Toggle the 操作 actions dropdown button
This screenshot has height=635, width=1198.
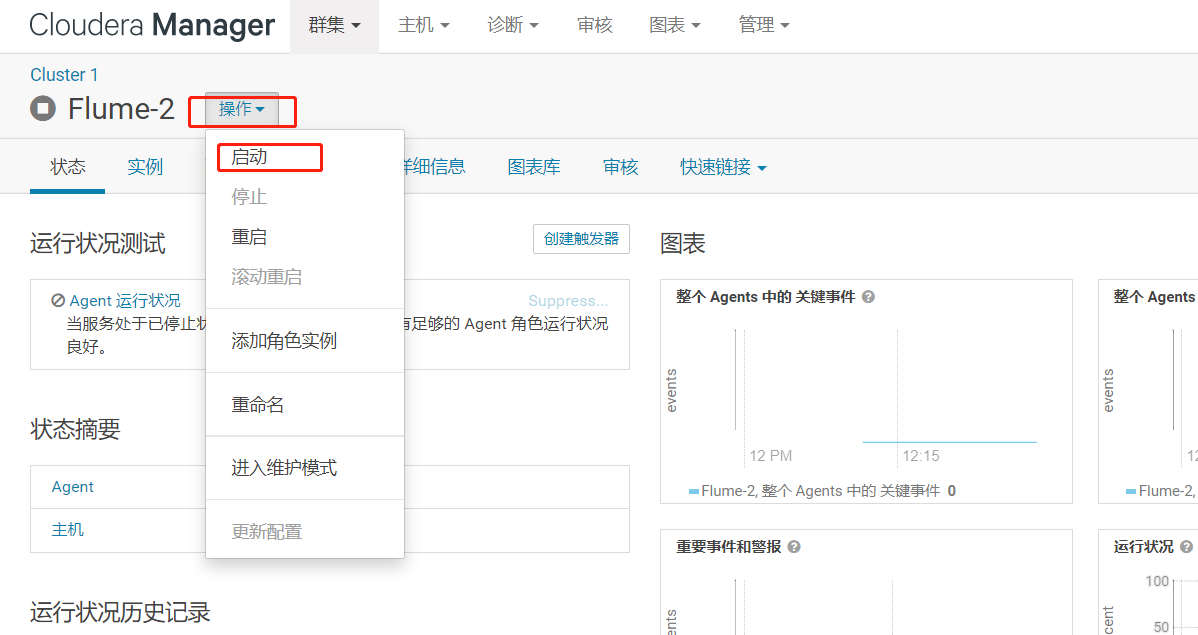[241, 109]
